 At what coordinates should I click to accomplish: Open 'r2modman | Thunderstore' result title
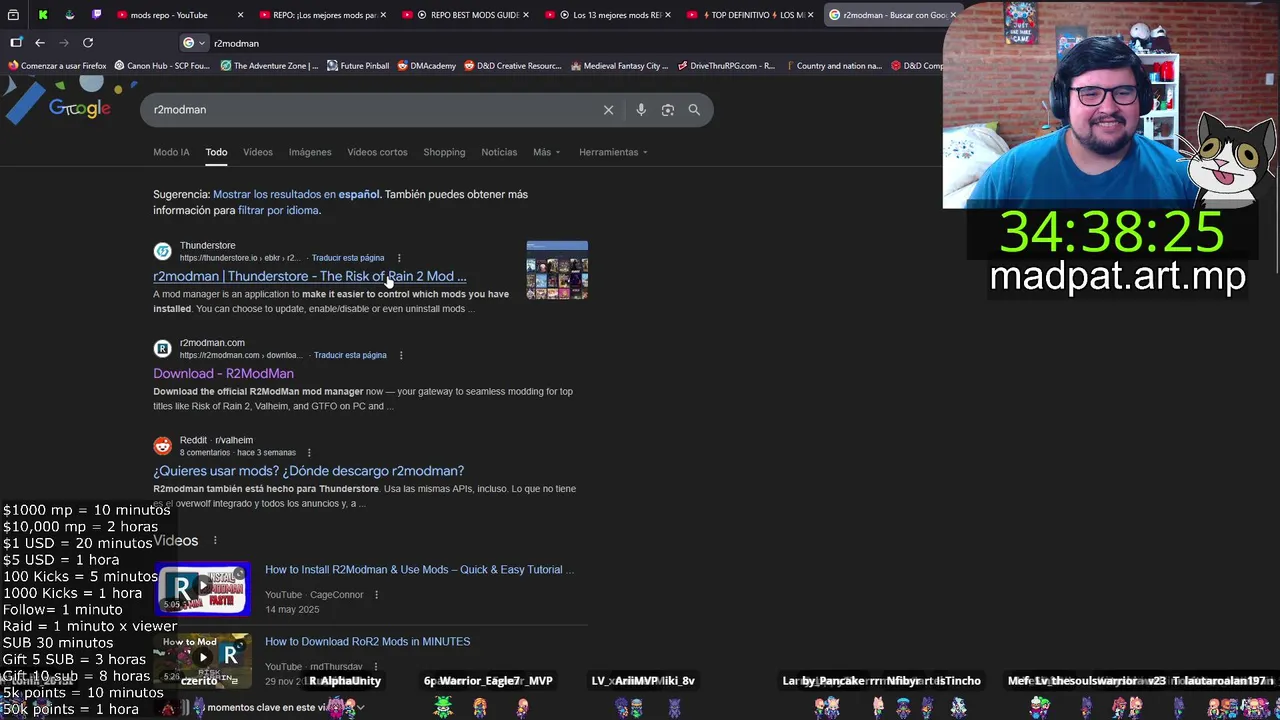point(310,276)
